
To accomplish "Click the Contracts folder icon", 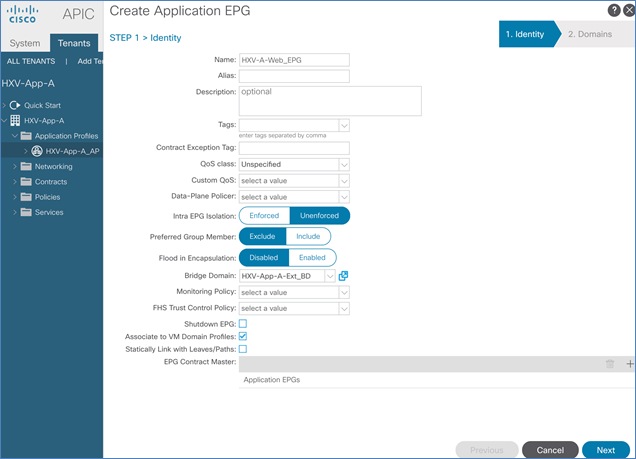I will 26,182.
